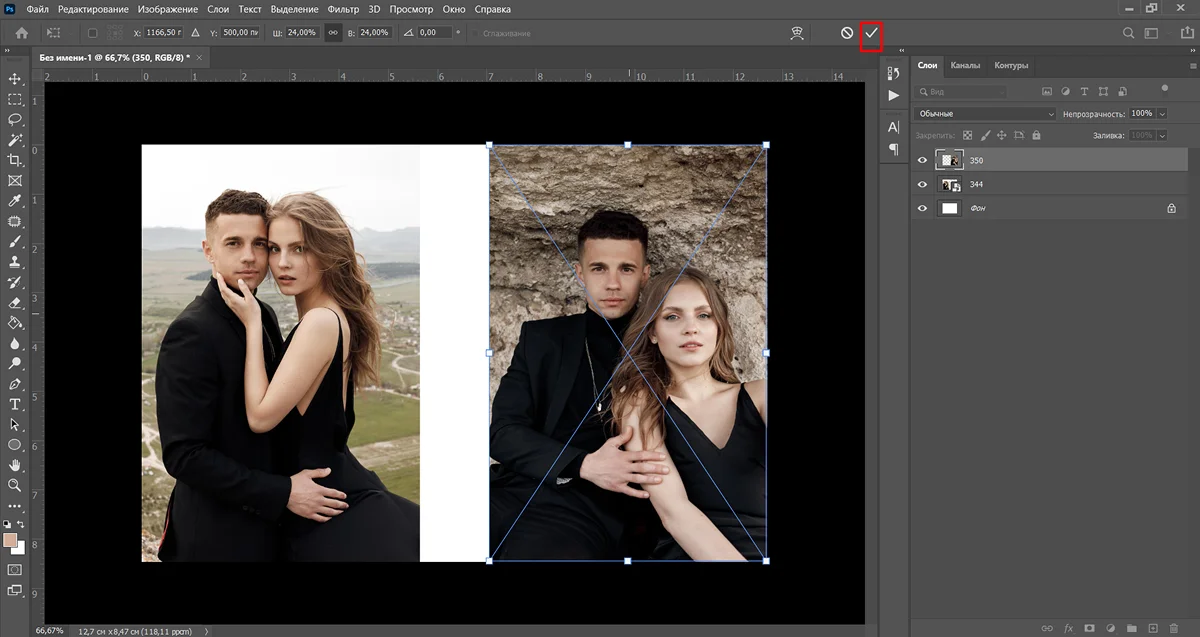Commit the transform with the checkmark
The height and width of the screenshot is (637, 1200).
(x=871, y=33)
